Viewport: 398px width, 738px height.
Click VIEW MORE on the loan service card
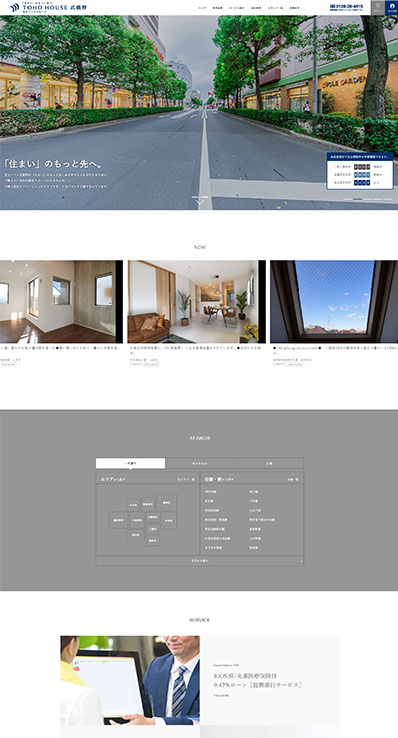tap(221, 695)
